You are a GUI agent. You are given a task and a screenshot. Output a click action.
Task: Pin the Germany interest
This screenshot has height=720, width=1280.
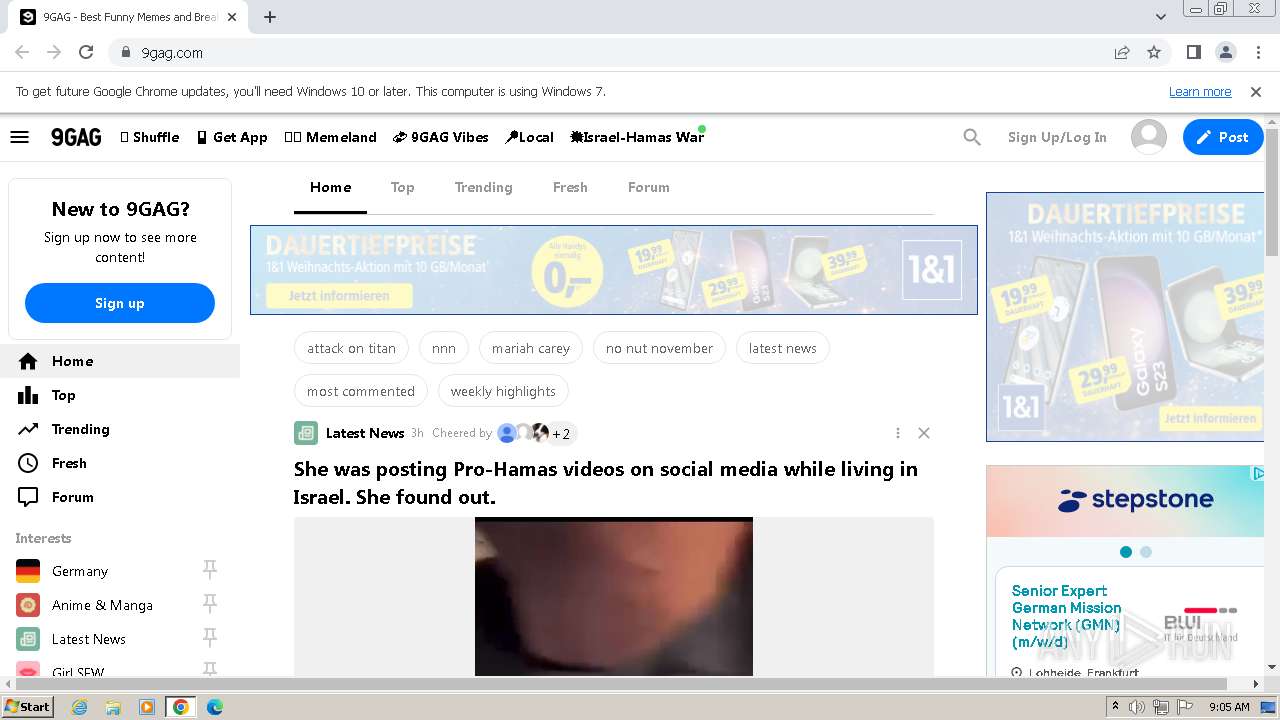point(210,570)
